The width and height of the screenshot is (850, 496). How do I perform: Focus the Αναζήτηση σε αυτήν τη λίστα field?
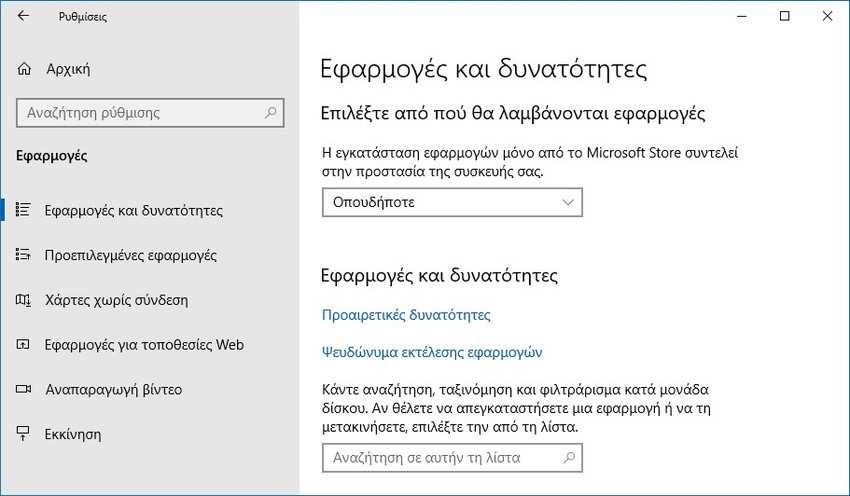[x=452, y=458]
